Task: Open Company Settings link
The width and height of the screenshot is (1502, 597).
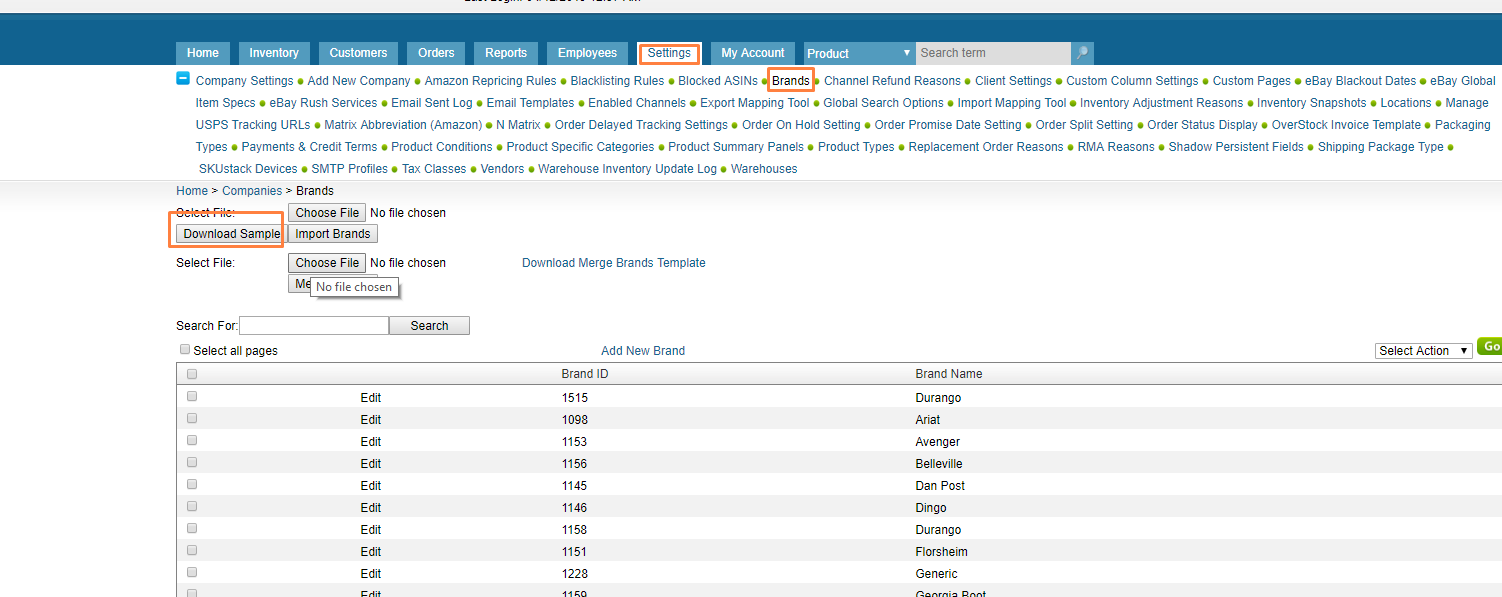Action: pos(245,81)
